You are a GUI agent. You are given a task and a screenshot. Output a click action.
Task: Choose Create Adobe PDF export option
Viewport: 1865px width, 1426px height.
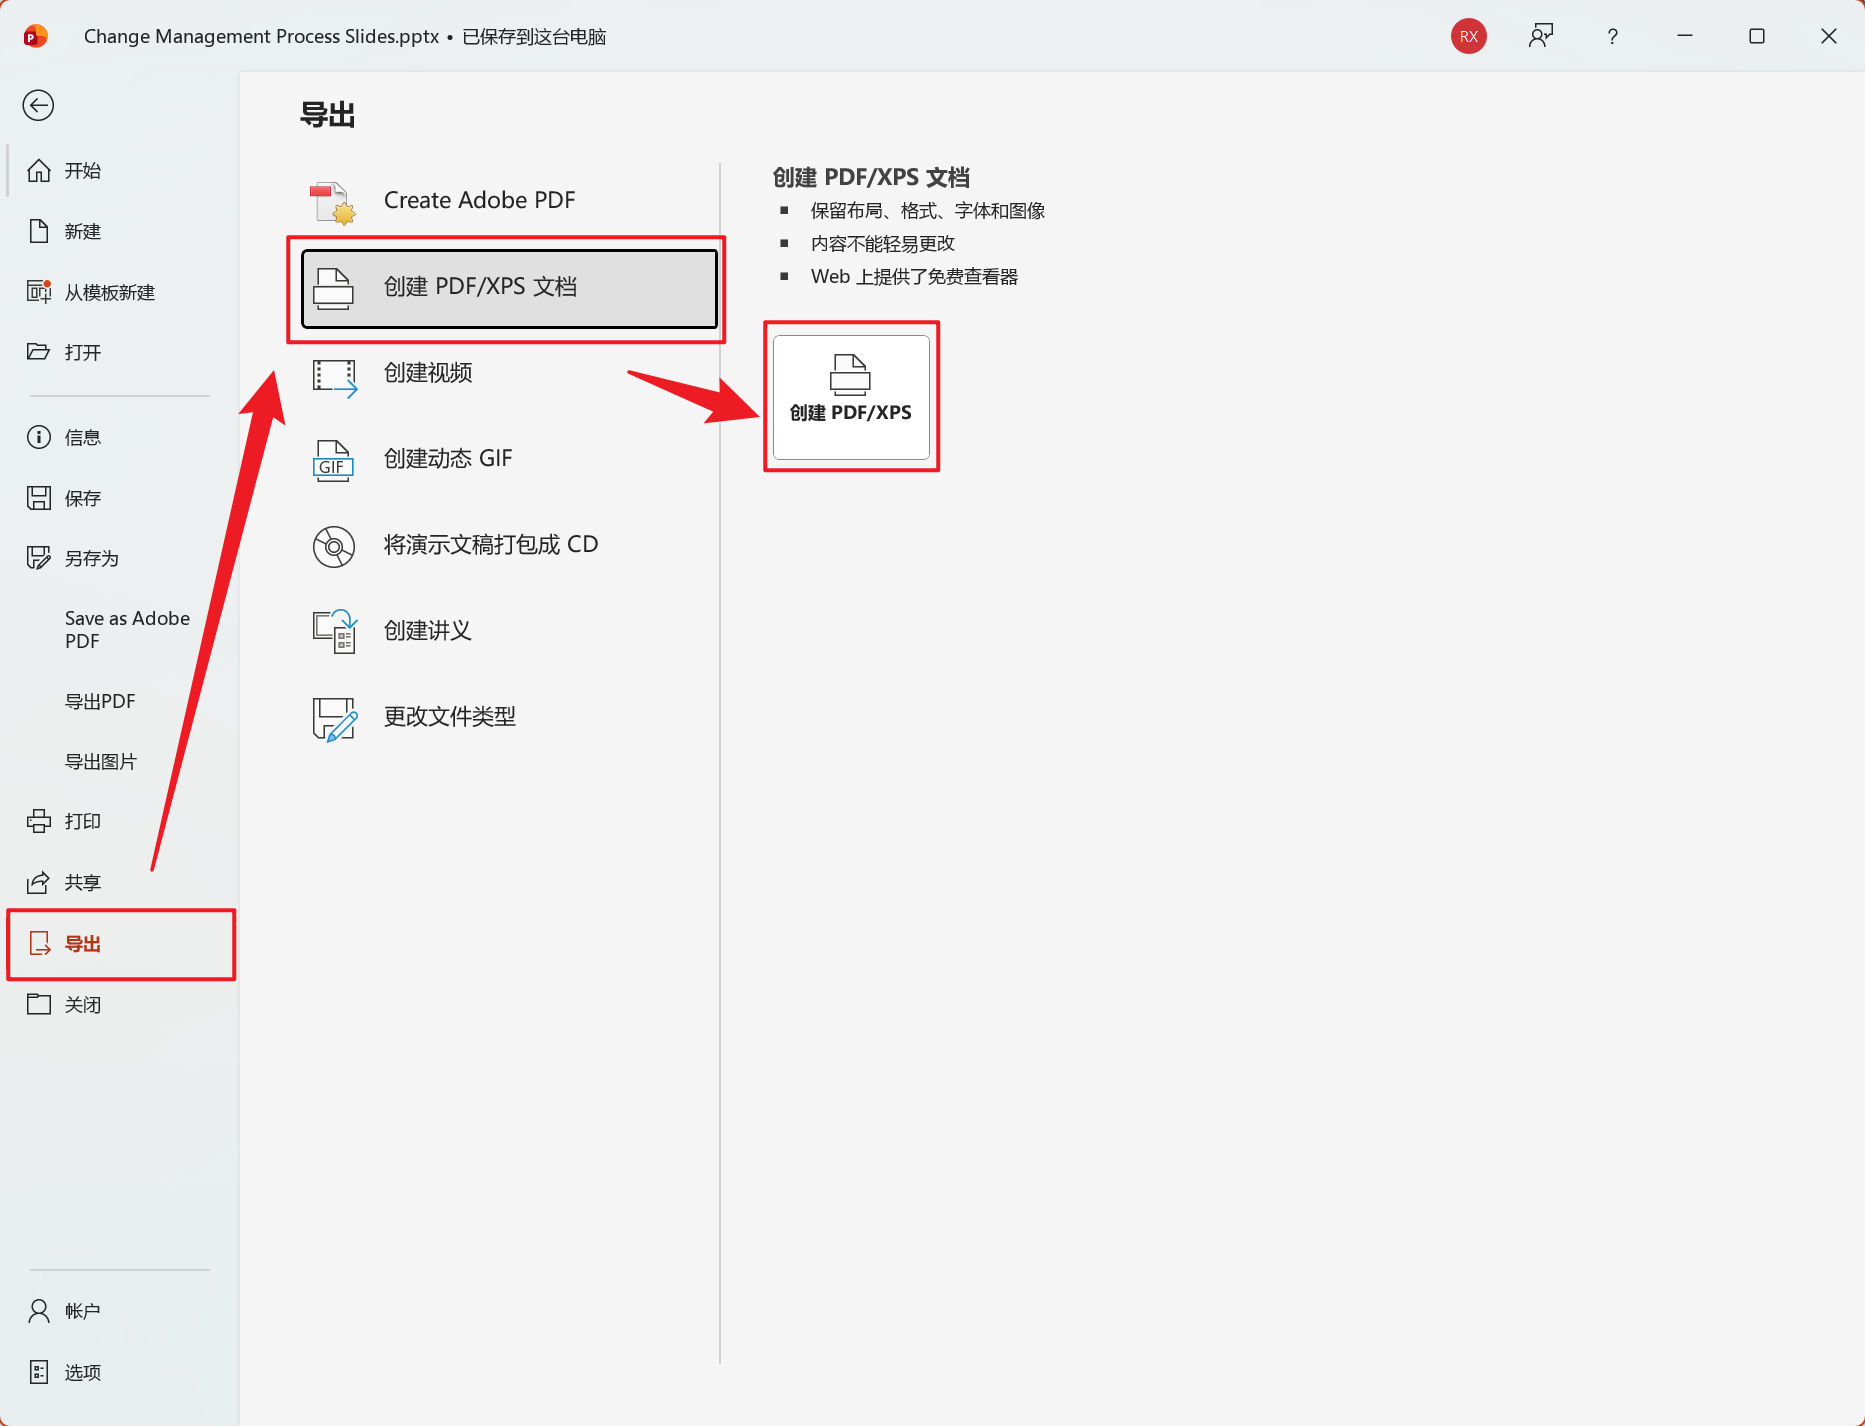tap(509, 200)
